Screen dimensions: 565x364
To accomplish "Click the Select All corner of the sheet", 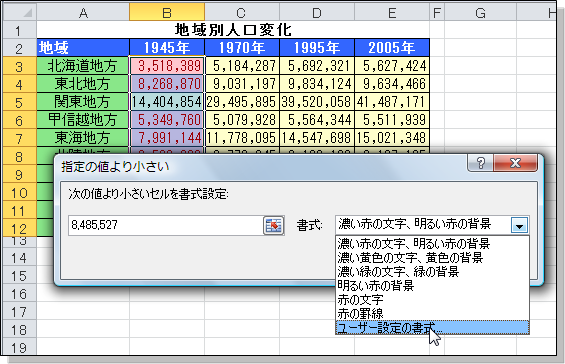I will (x=19, y=12).
